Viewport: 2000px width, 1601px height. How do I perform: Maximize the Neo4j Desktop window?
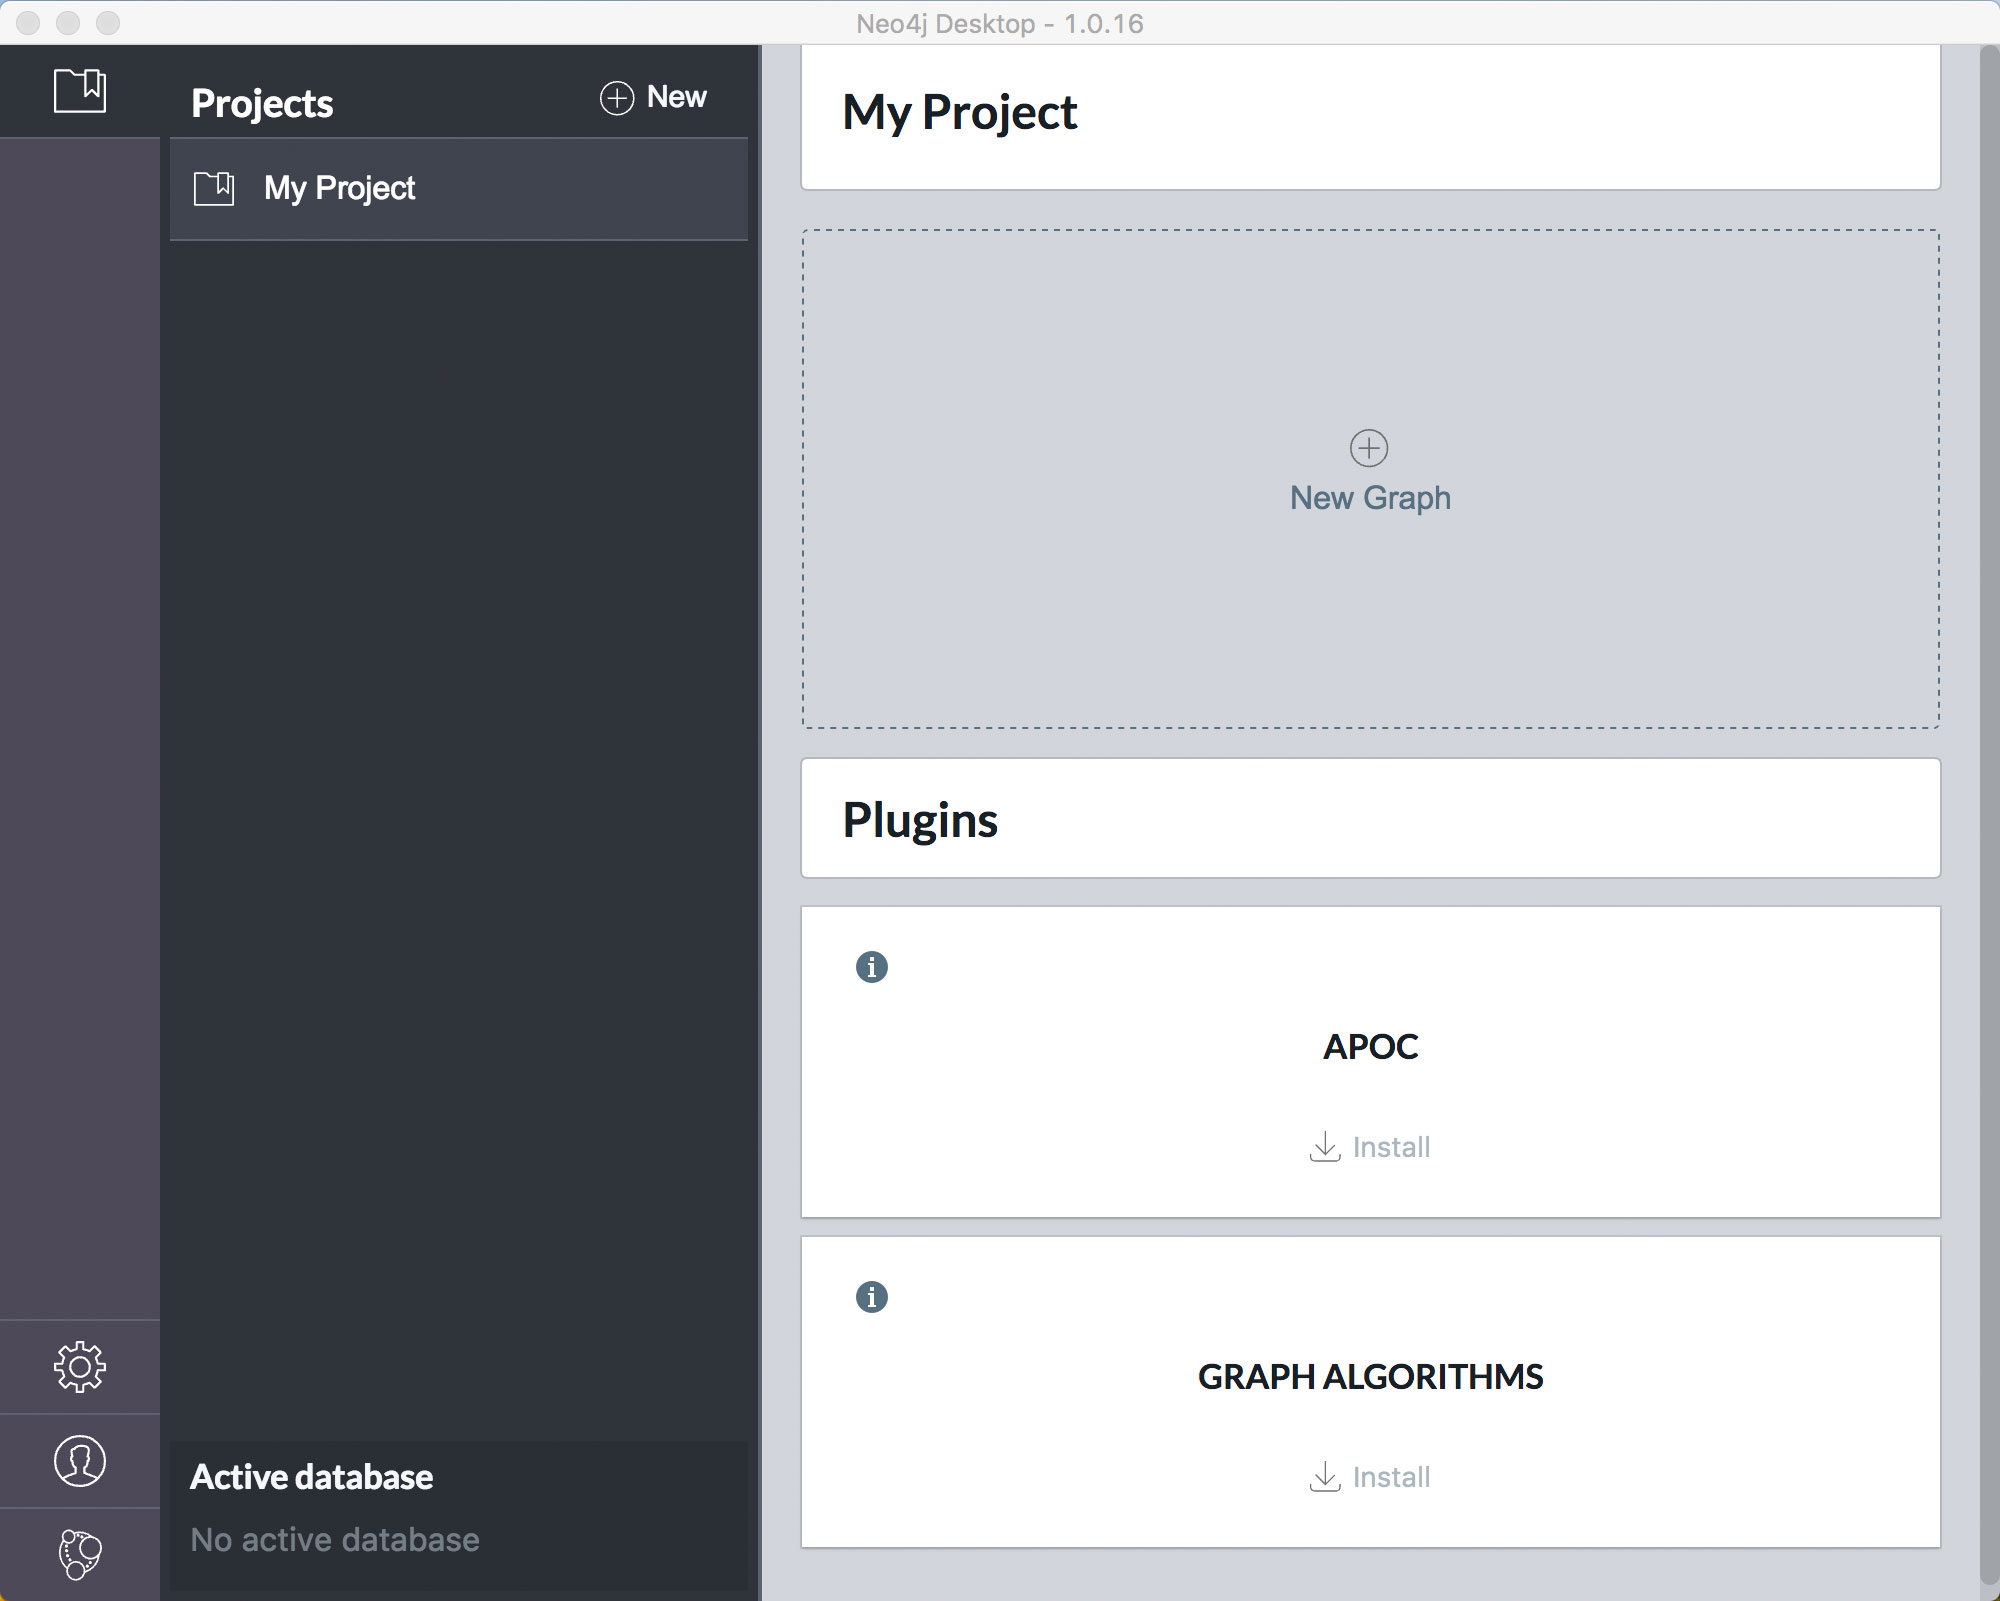(x=108, y=22)
